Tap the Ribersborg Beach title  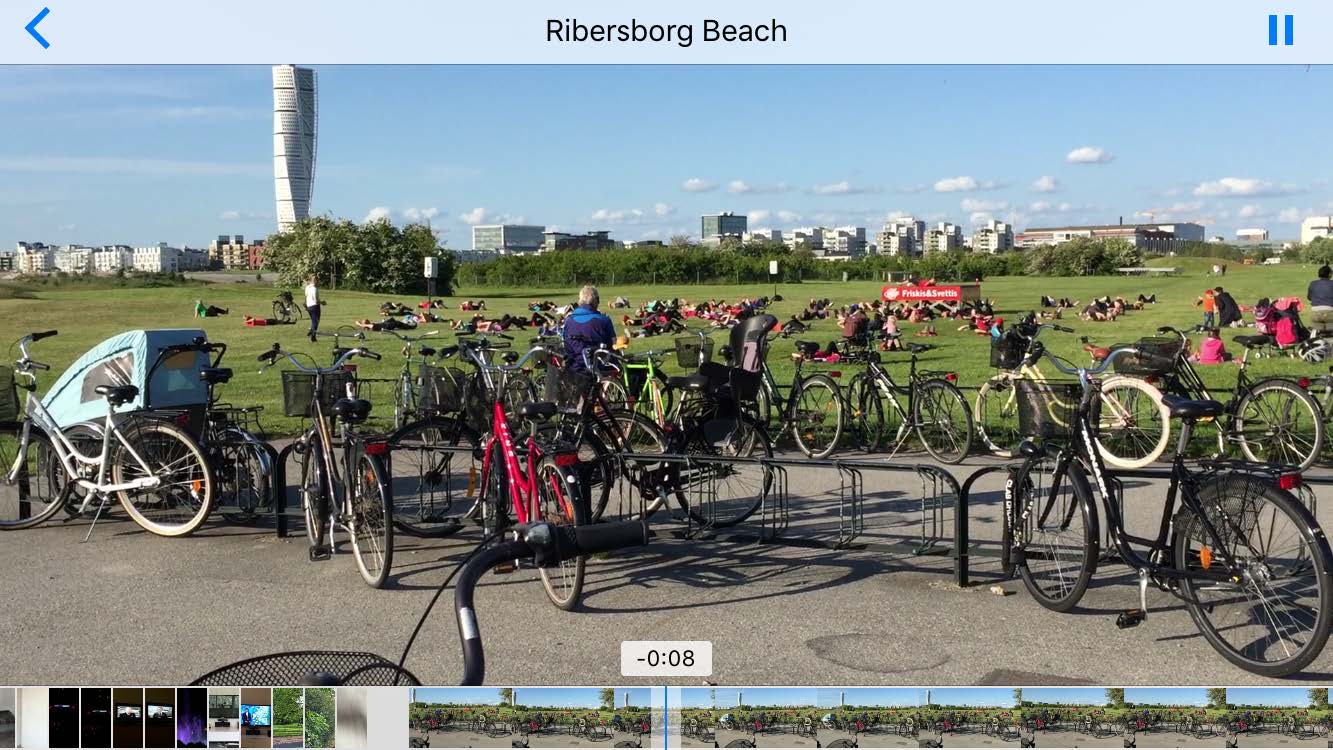[x=666, y=31]
